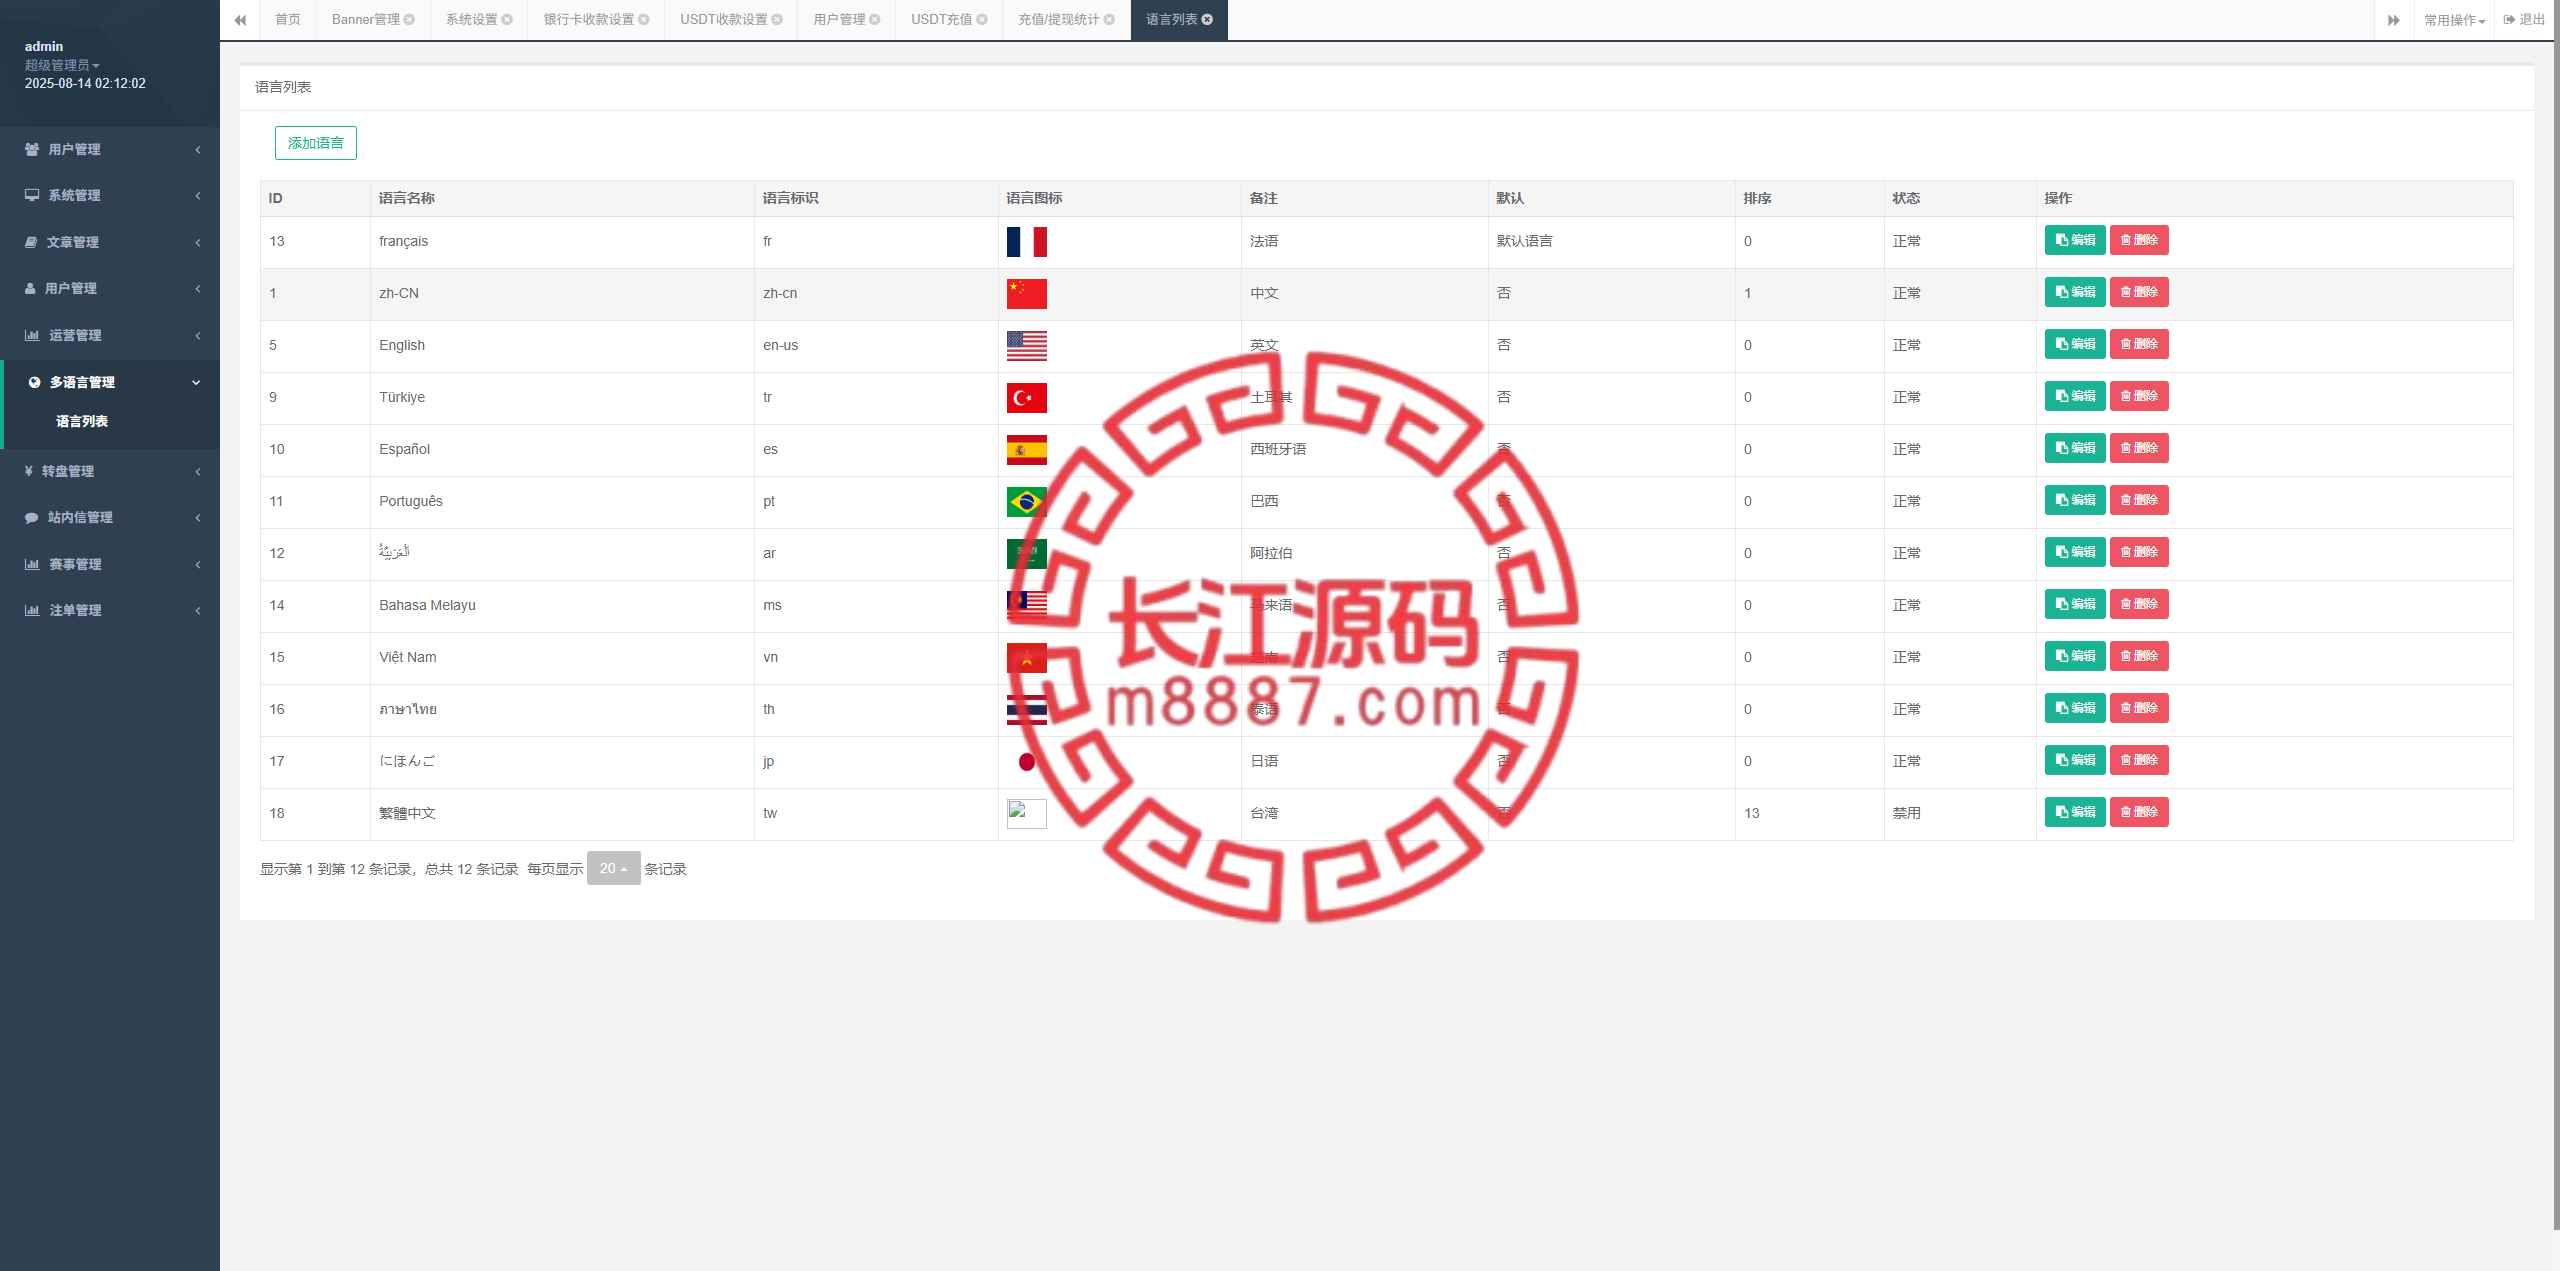This screenshot has width=2560, height=1271.
Task: Delete the English language row
Action: click(2139, 344)
